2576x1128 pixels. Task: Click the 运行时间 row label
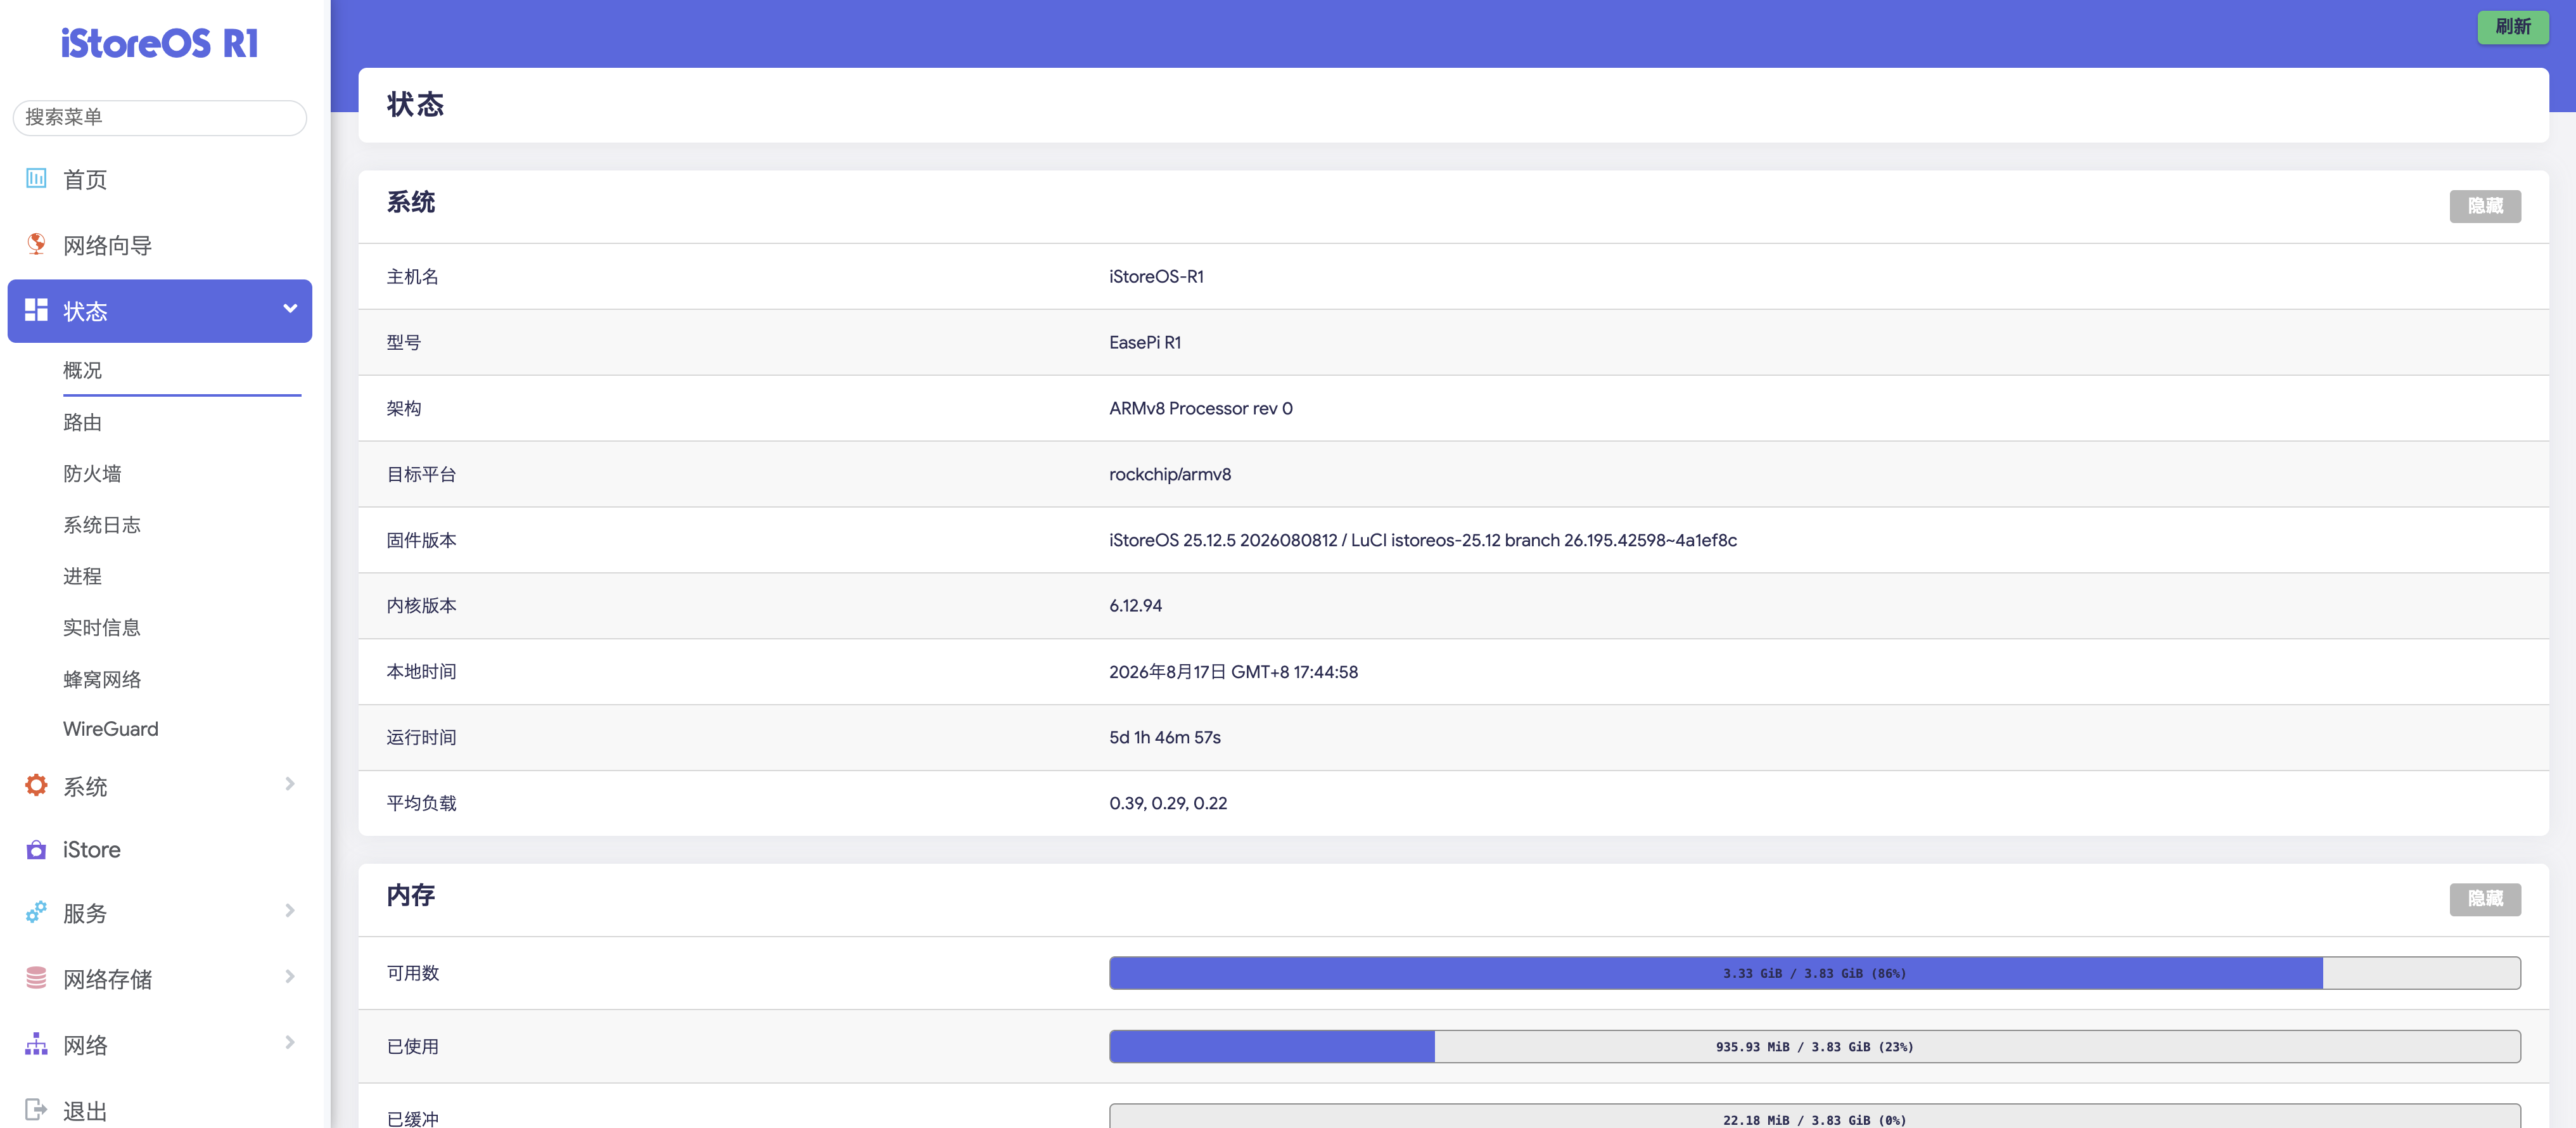pos(422,738)
